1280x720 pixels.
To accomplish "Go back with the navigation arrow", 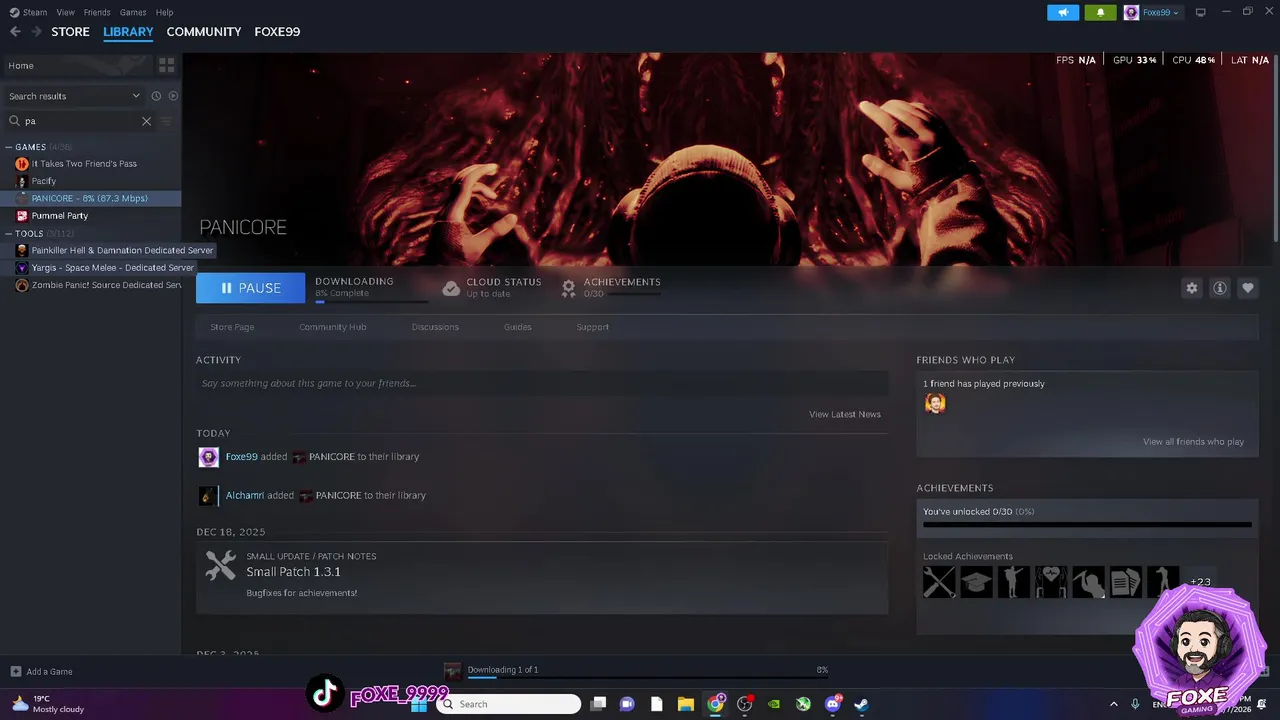I will (x=15, y=32).
